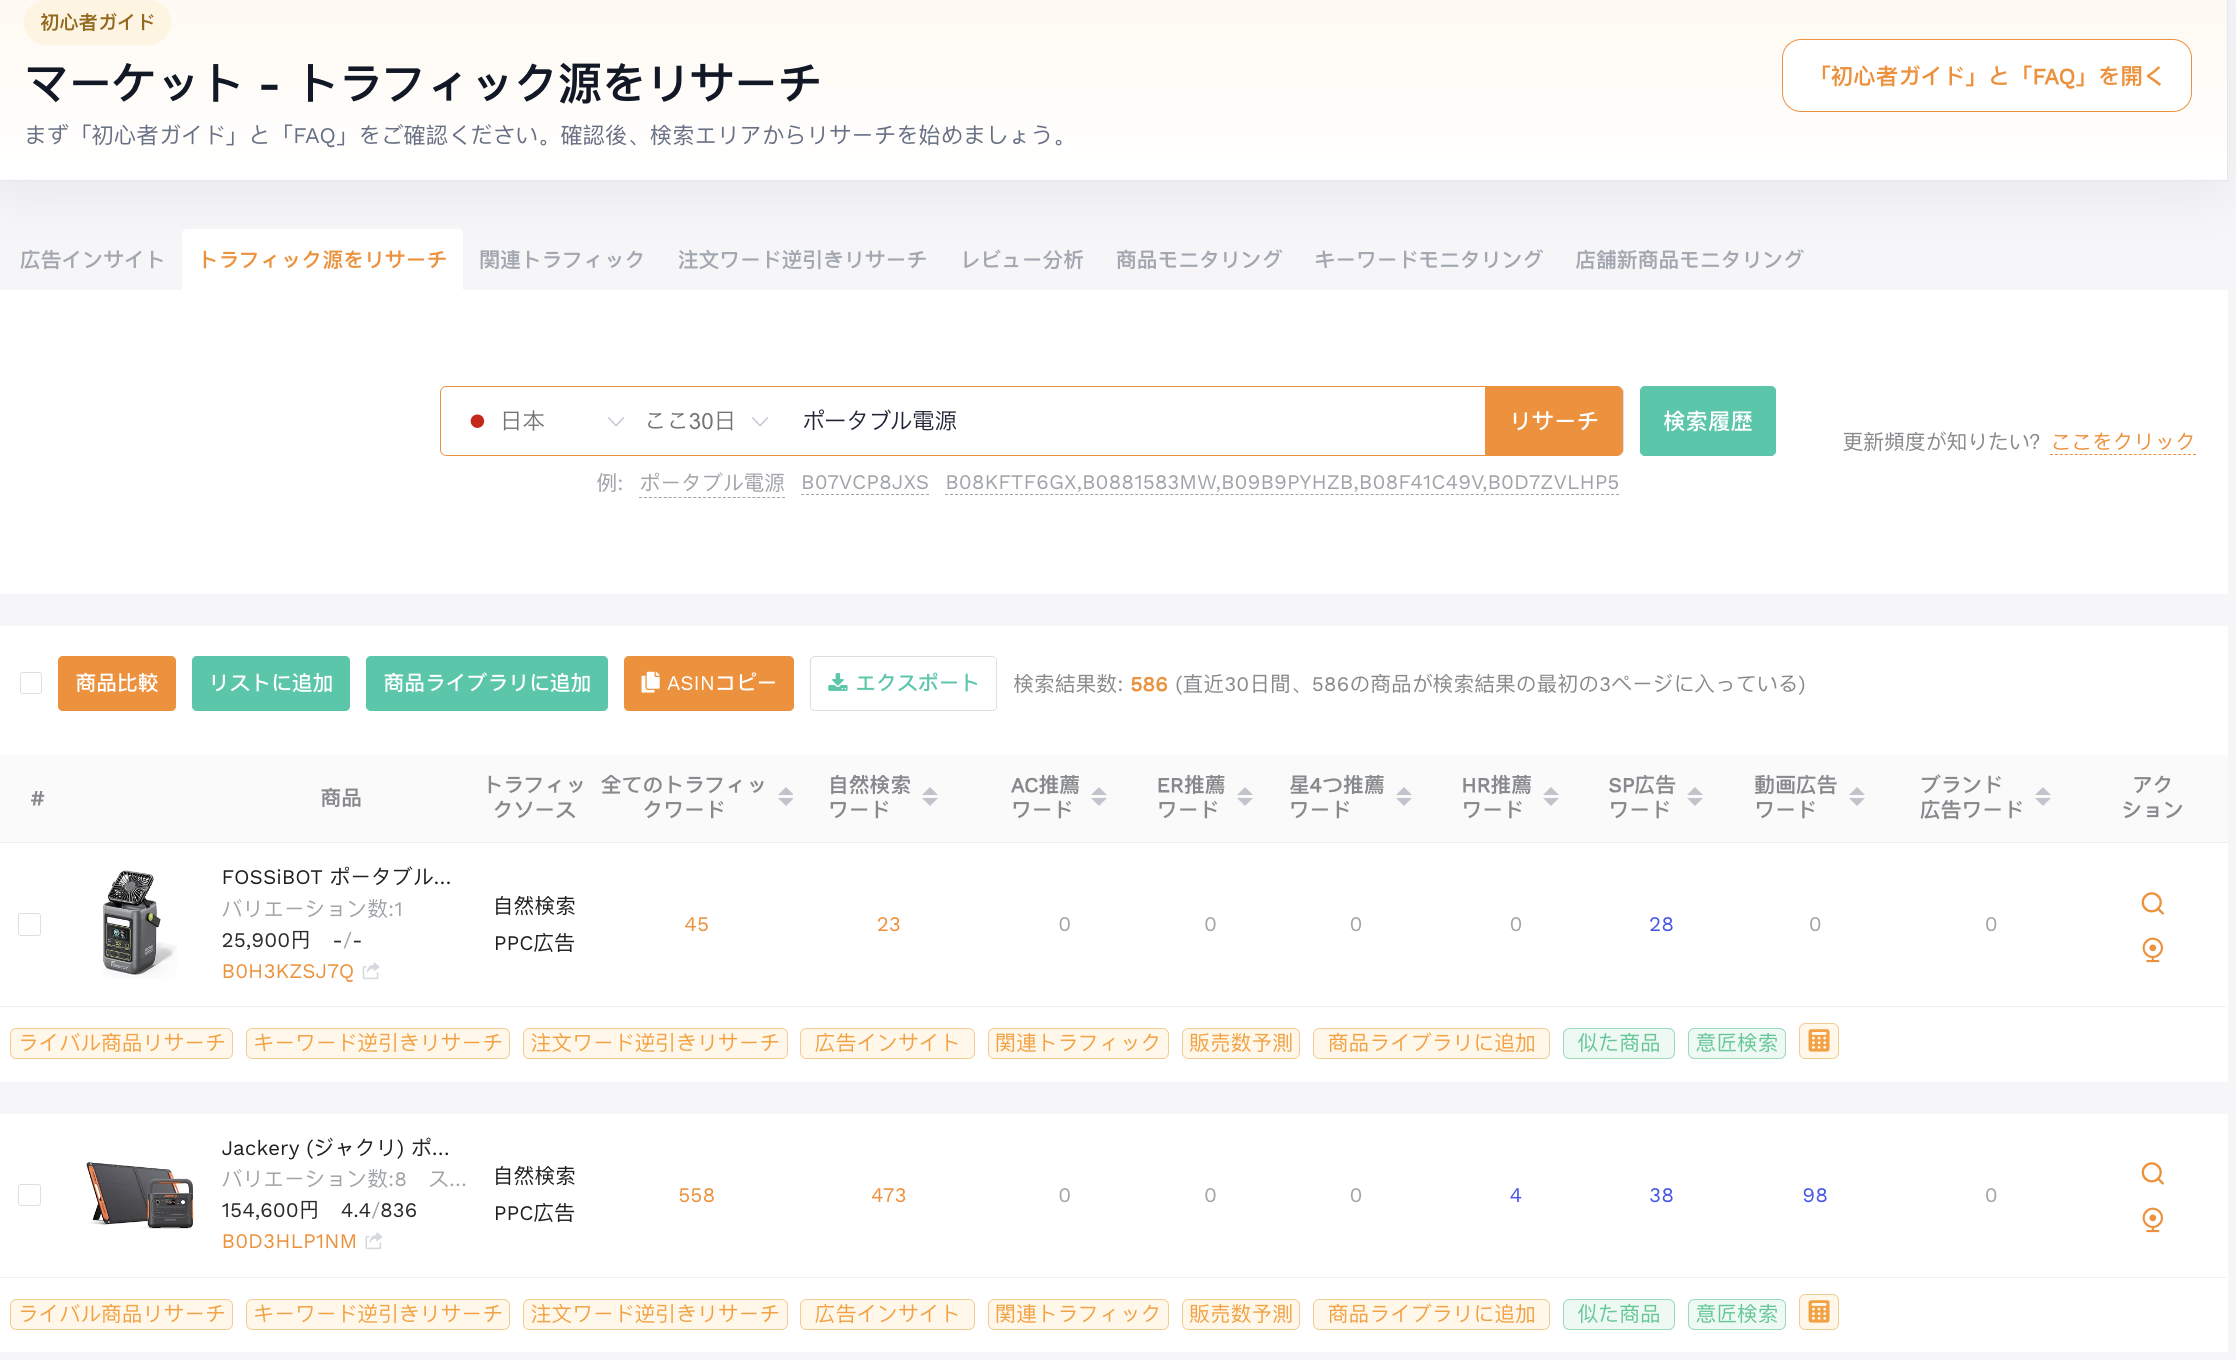Select トラフィック源をリサーチ tab
Image resolution: width=2236 pixels, height=1360 pixels.
pyautogui.click(x=322, y=260)
